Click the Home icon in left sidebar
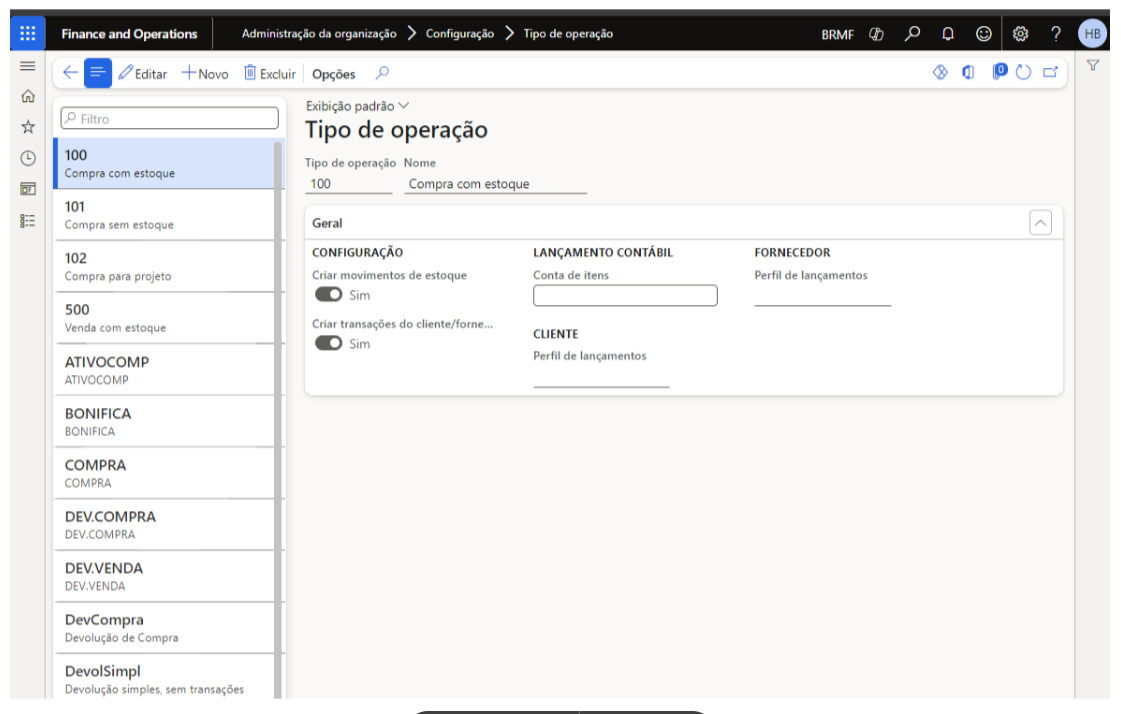Screen dimensions: 1121x714 (28, 97)
